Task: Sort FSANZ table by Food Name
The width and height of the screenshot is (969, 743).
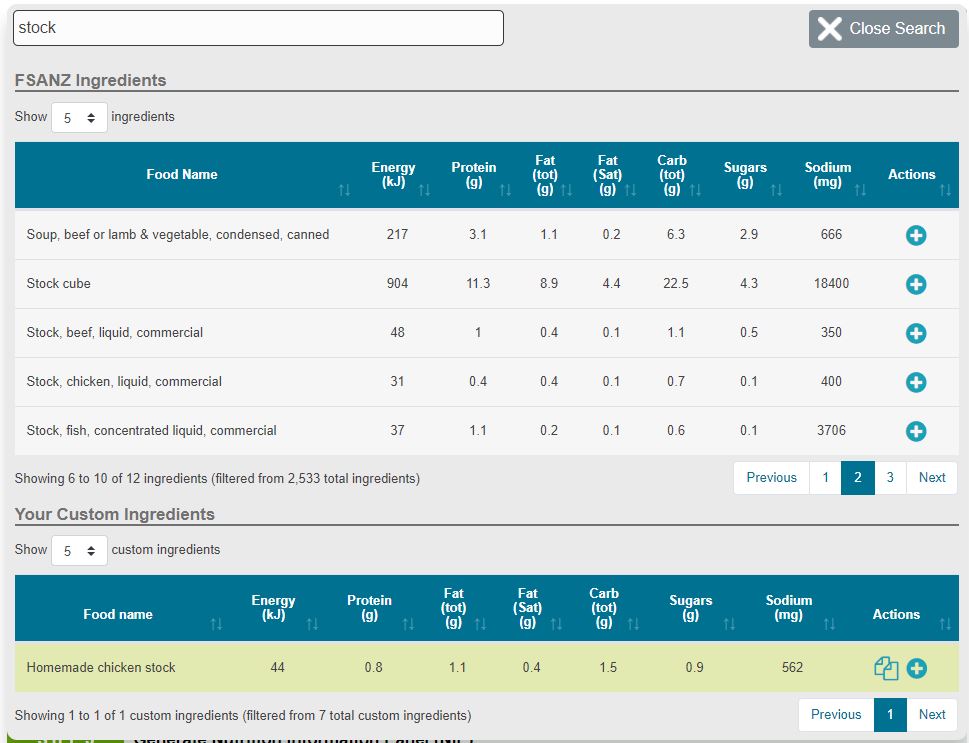Action: click(x=182, y=175)
